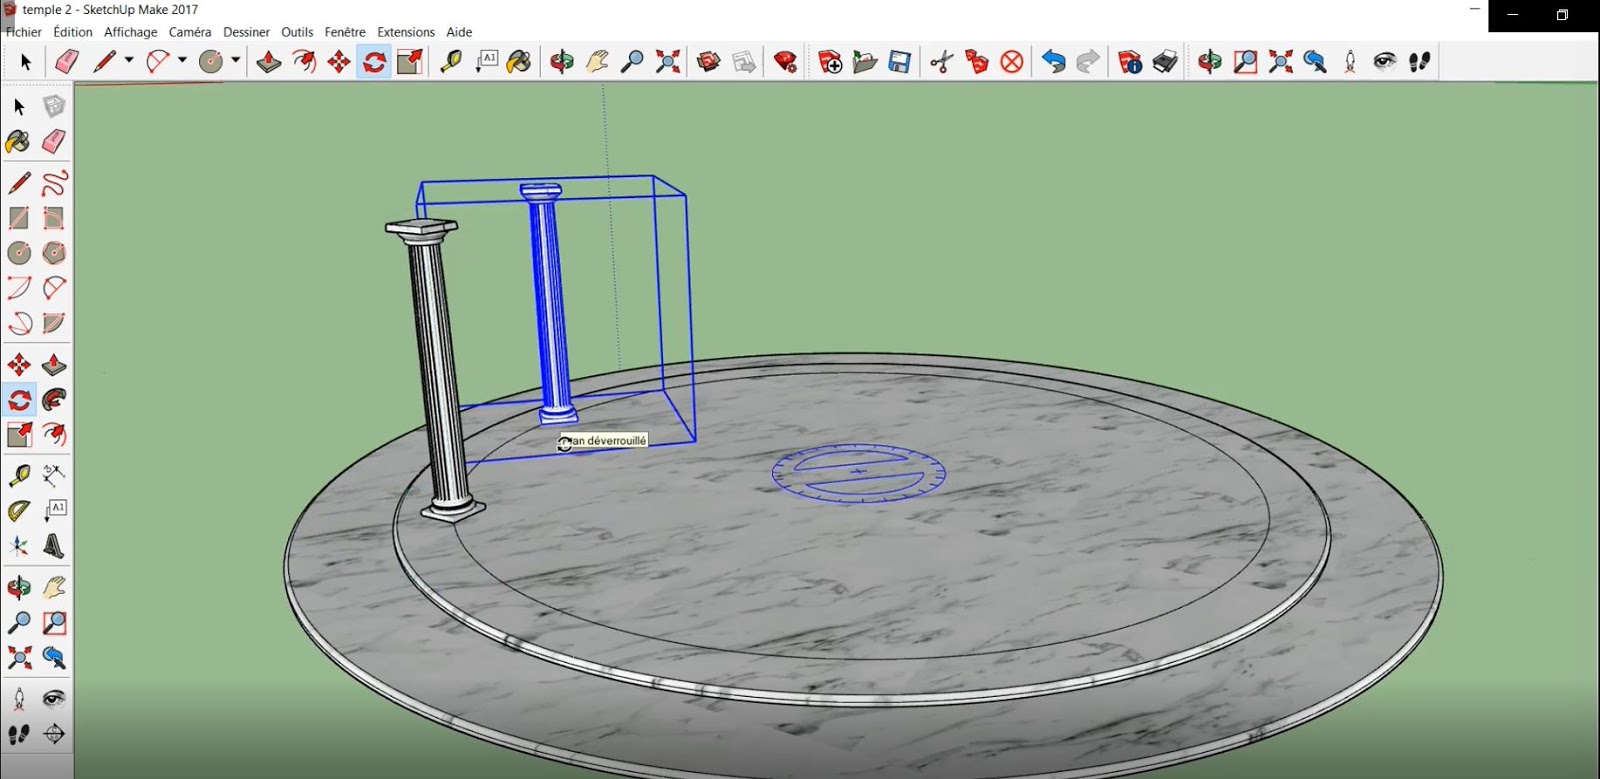Click the Cut scissors icon
1600x779 pixels.
(x=942, y=62)
